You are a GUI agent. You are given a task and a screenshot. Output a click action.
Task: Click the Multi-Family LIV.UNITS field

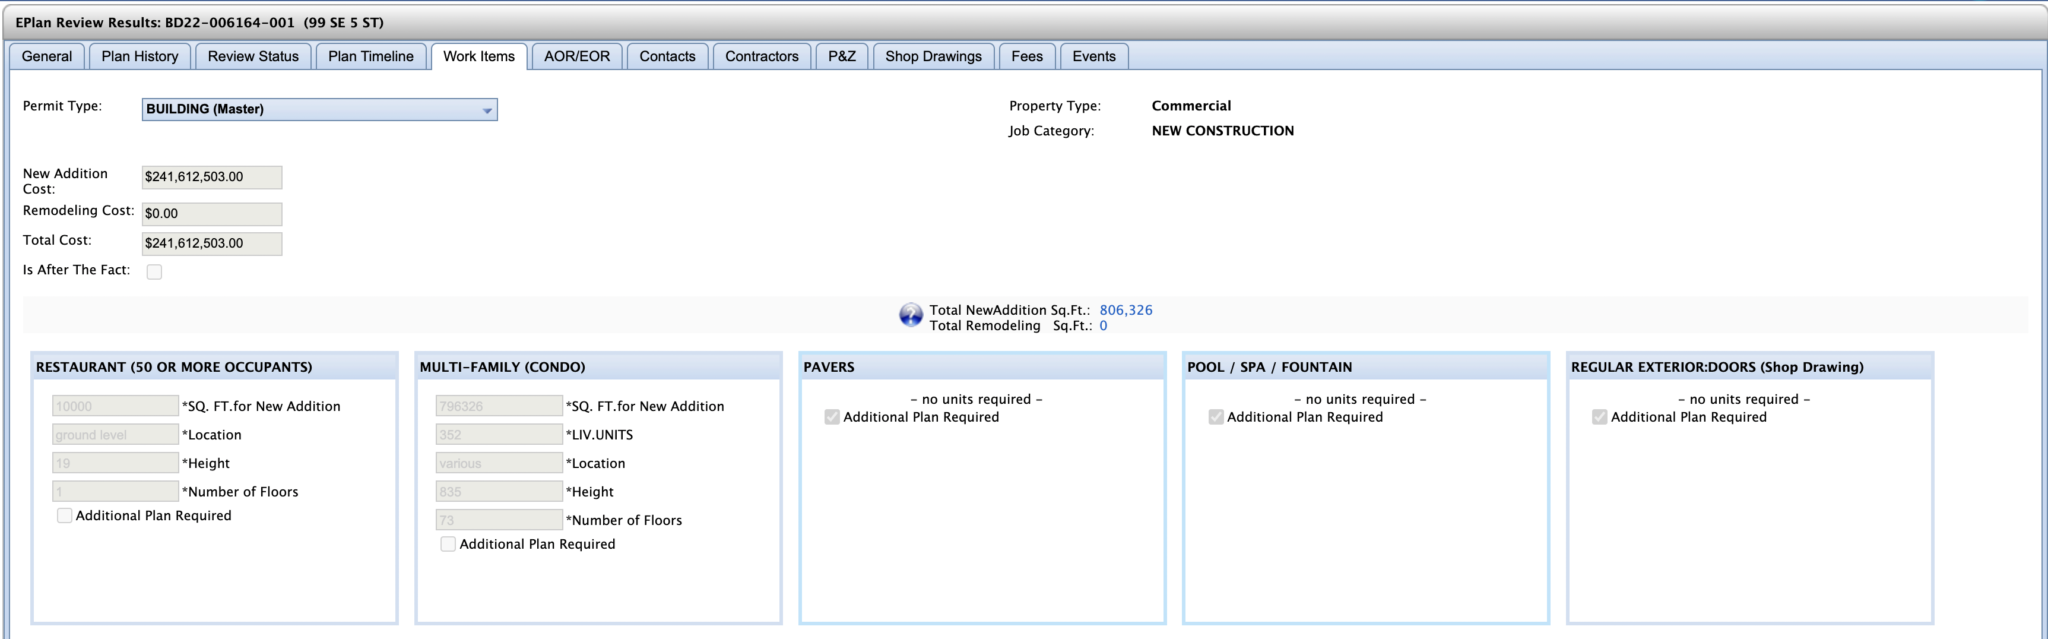(499, 435)
